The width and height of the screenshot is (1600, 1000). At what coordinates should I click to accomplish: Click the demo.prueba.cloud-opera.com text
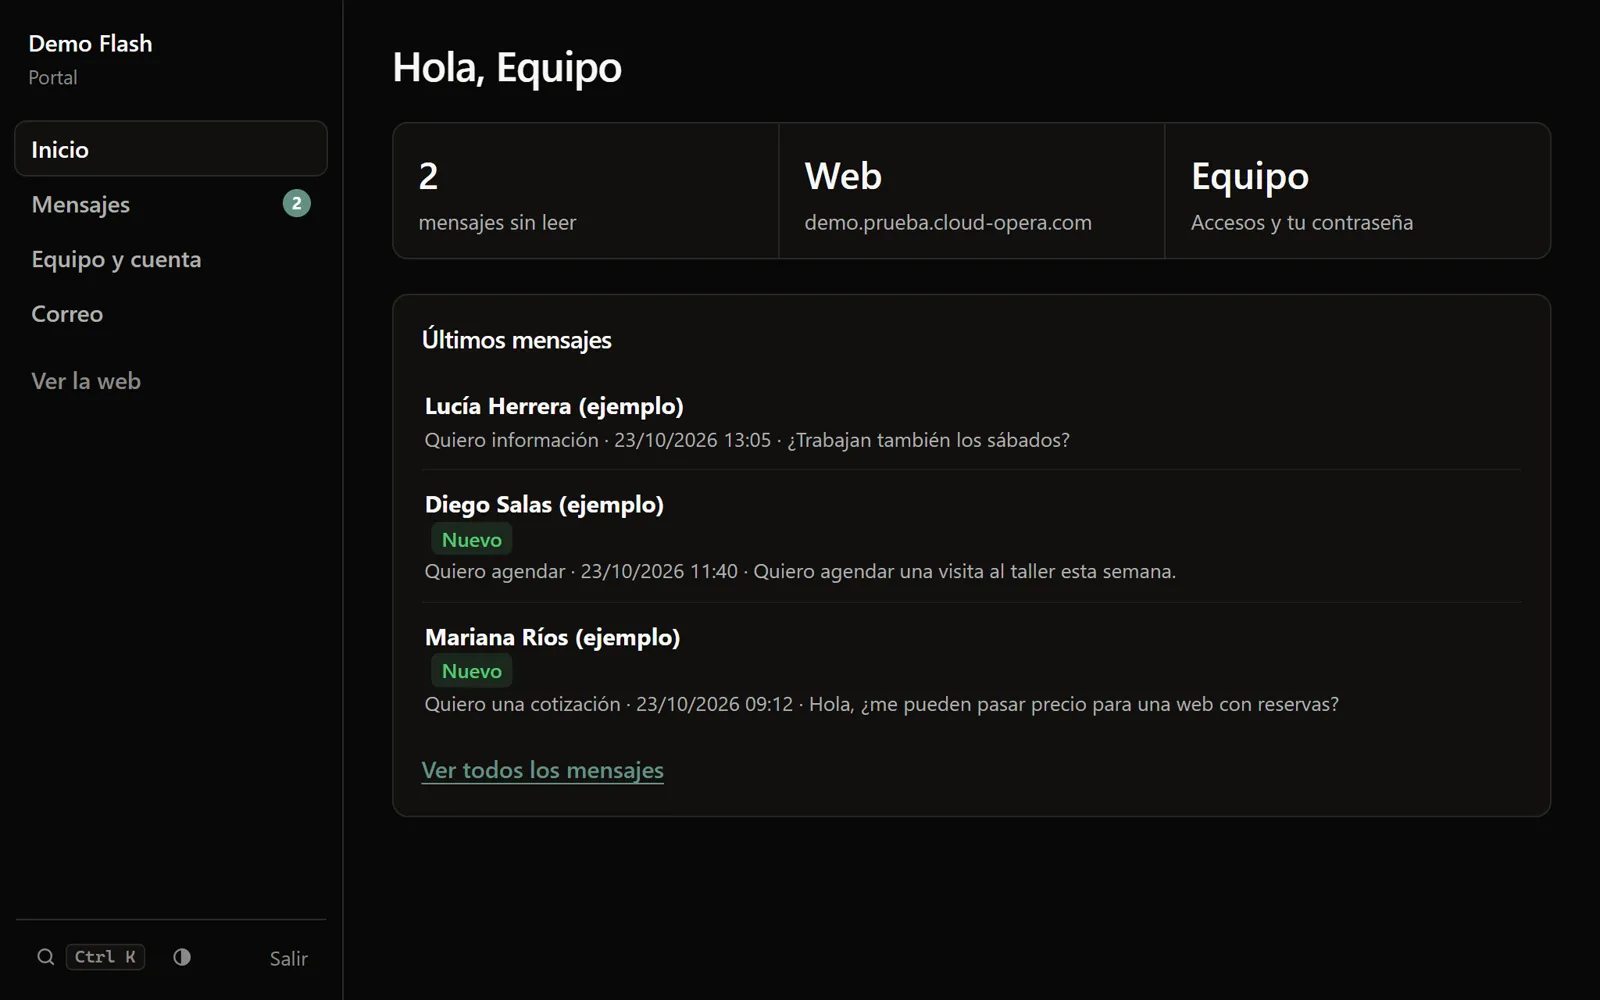(x=948, y=222)
